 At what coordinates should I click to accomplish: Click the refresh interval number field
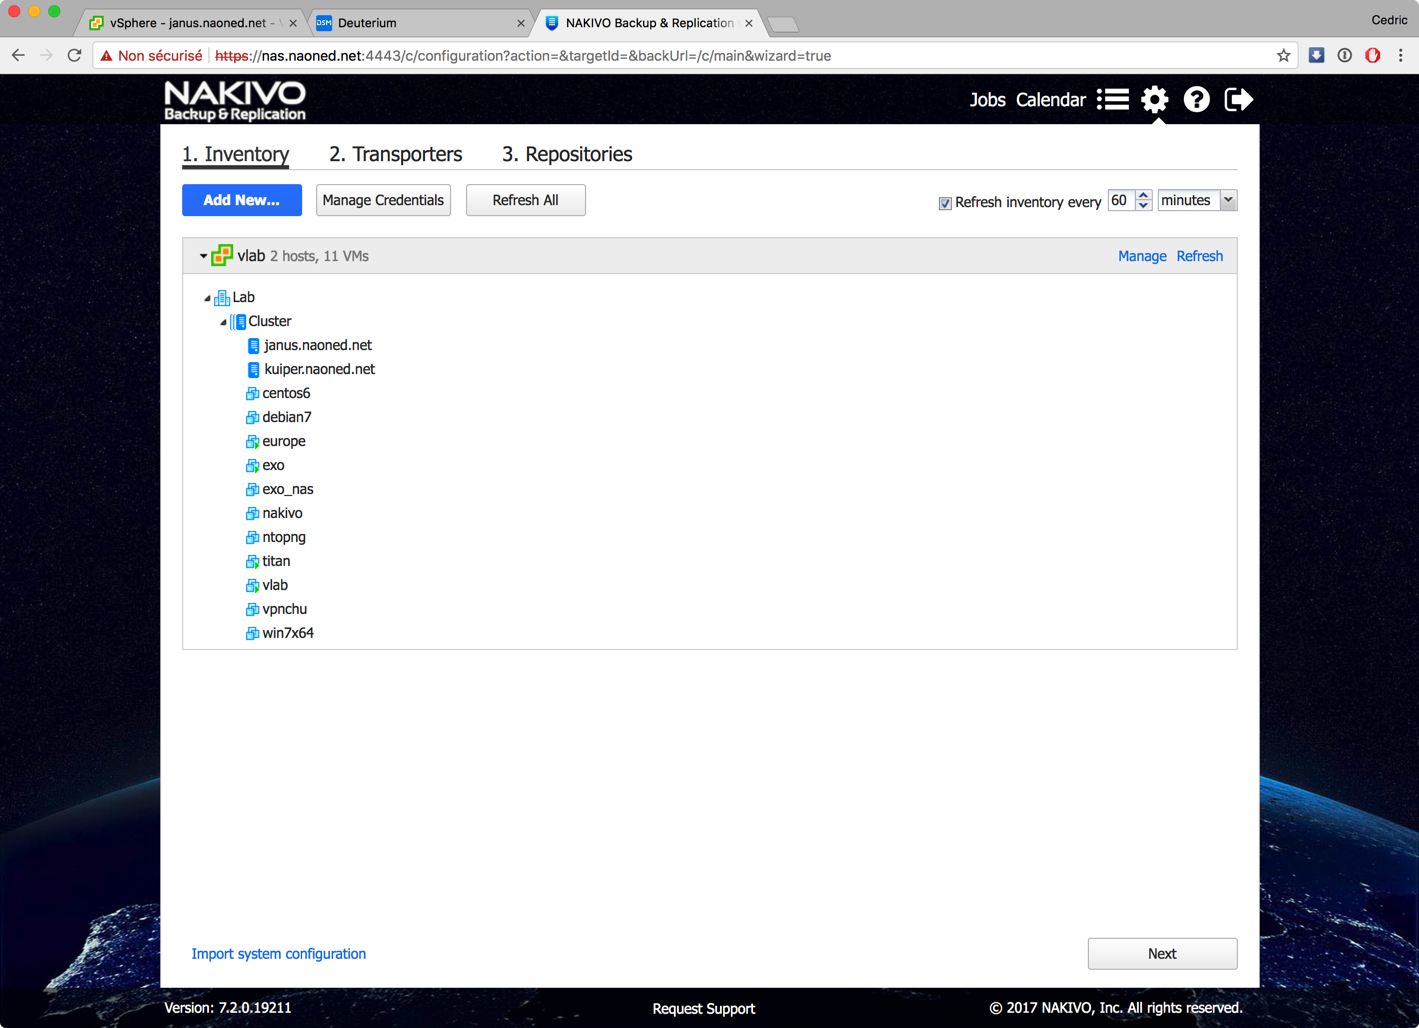(x=1121, y=201)
